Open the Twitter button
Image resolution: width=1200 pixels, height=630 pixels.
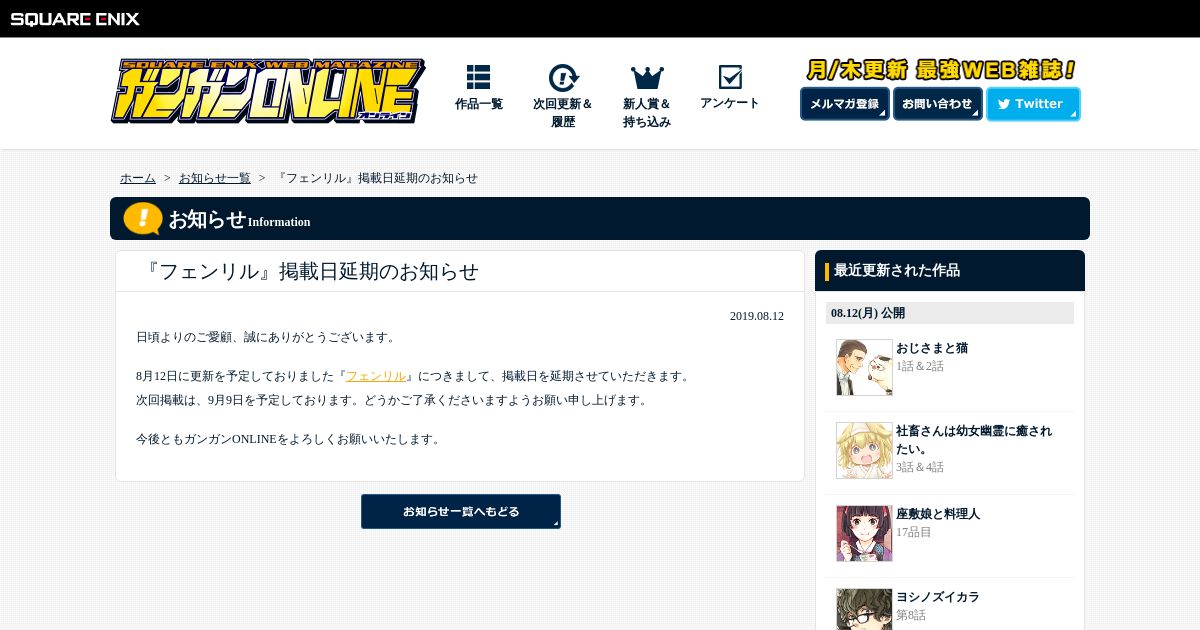click(1033, 104)
